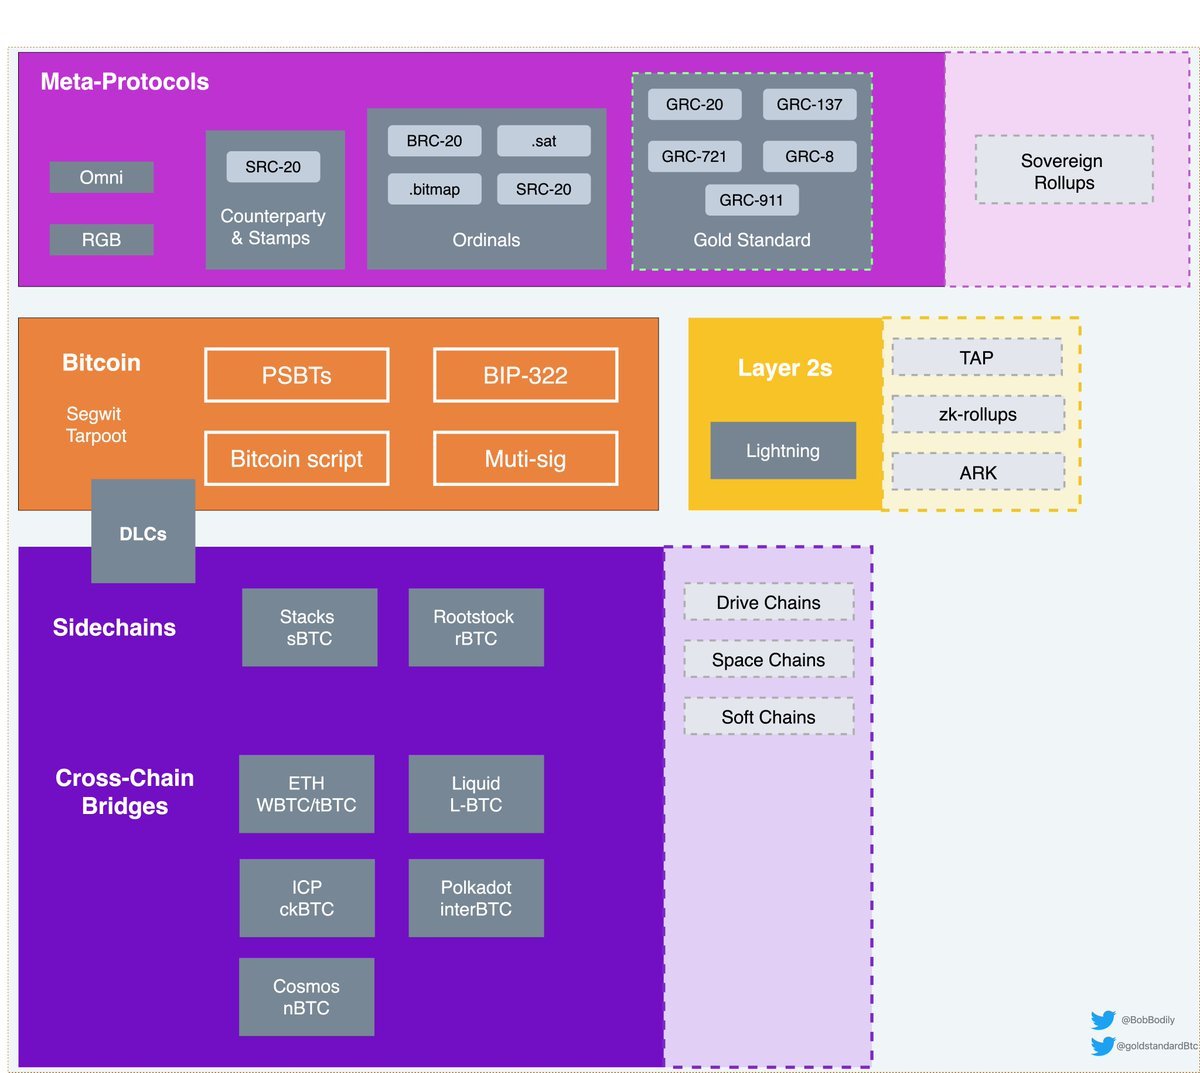Screen dimensions: 1200x1073
Task: Select the DLCs block
Action: pos(143,531)
